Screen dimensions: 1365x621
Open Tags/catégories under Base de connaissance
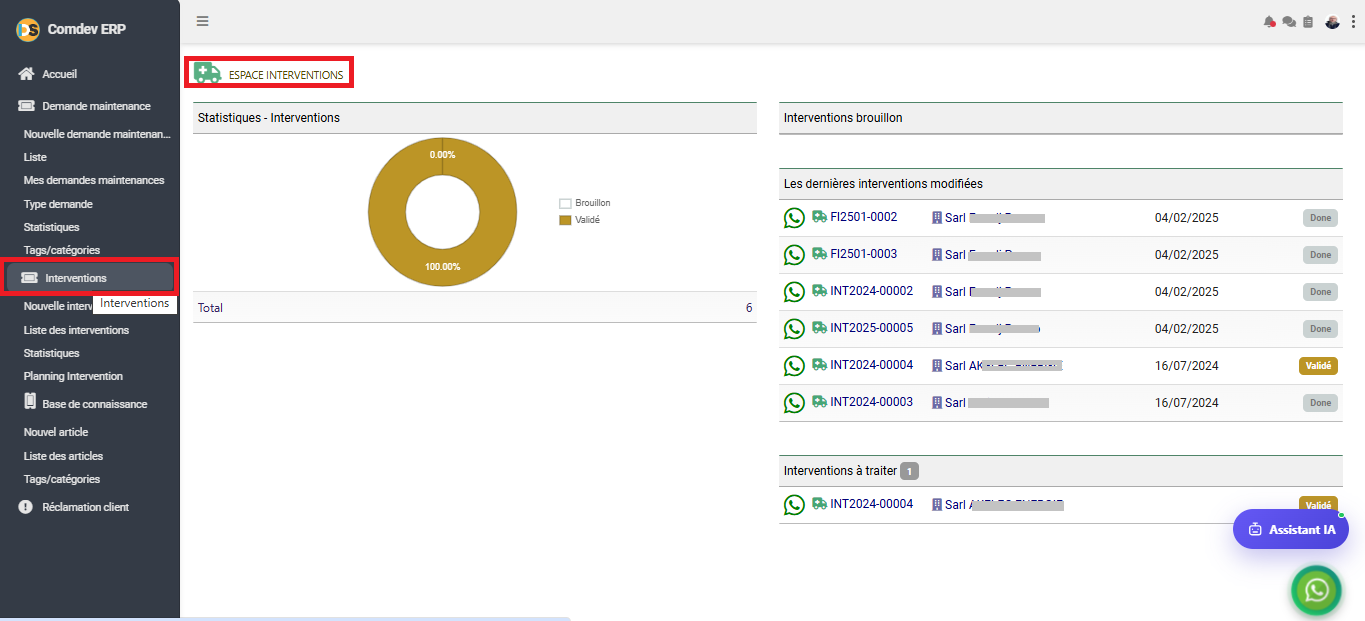[62, 479]
